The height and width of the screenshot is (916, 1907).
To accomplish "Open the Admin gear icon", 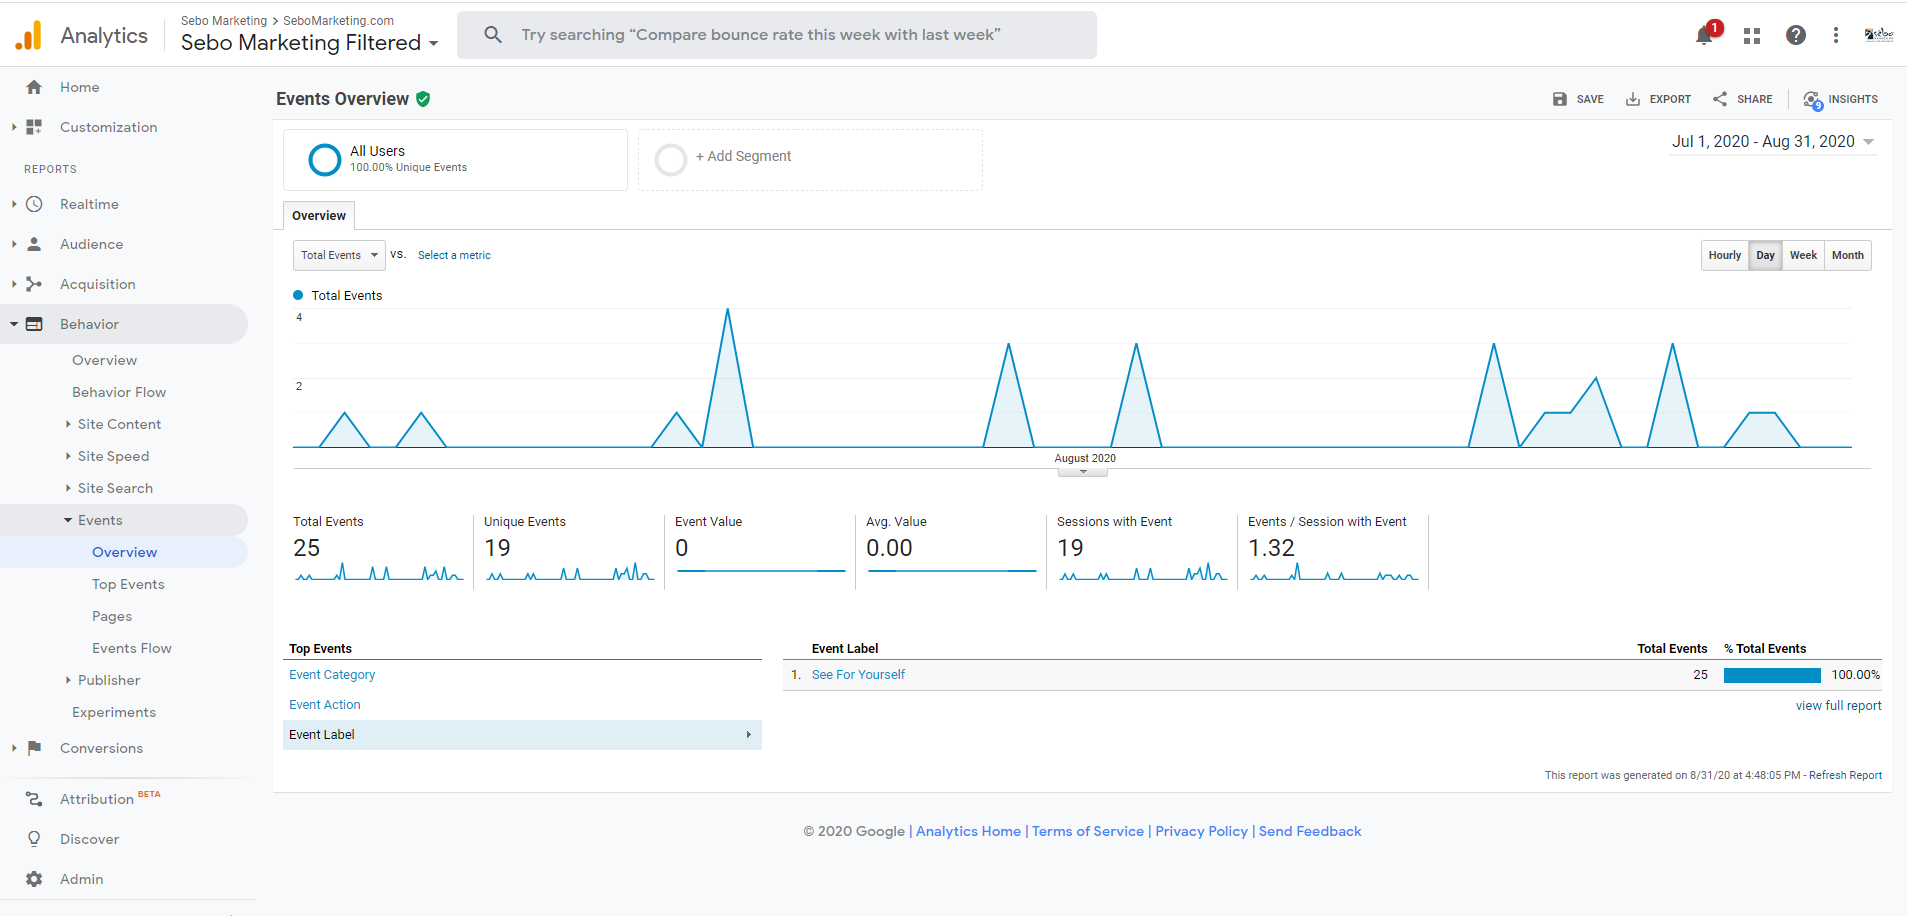I will click(34, 879).
